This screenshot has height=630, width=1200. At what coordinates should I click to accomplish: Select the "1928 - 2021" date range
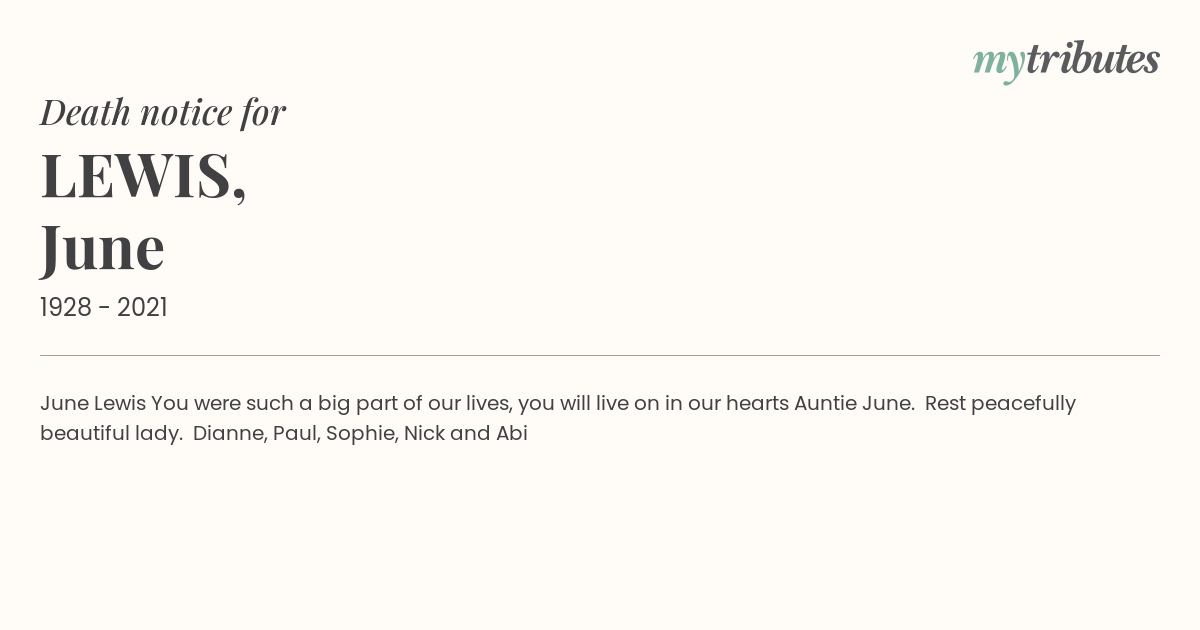104,307
